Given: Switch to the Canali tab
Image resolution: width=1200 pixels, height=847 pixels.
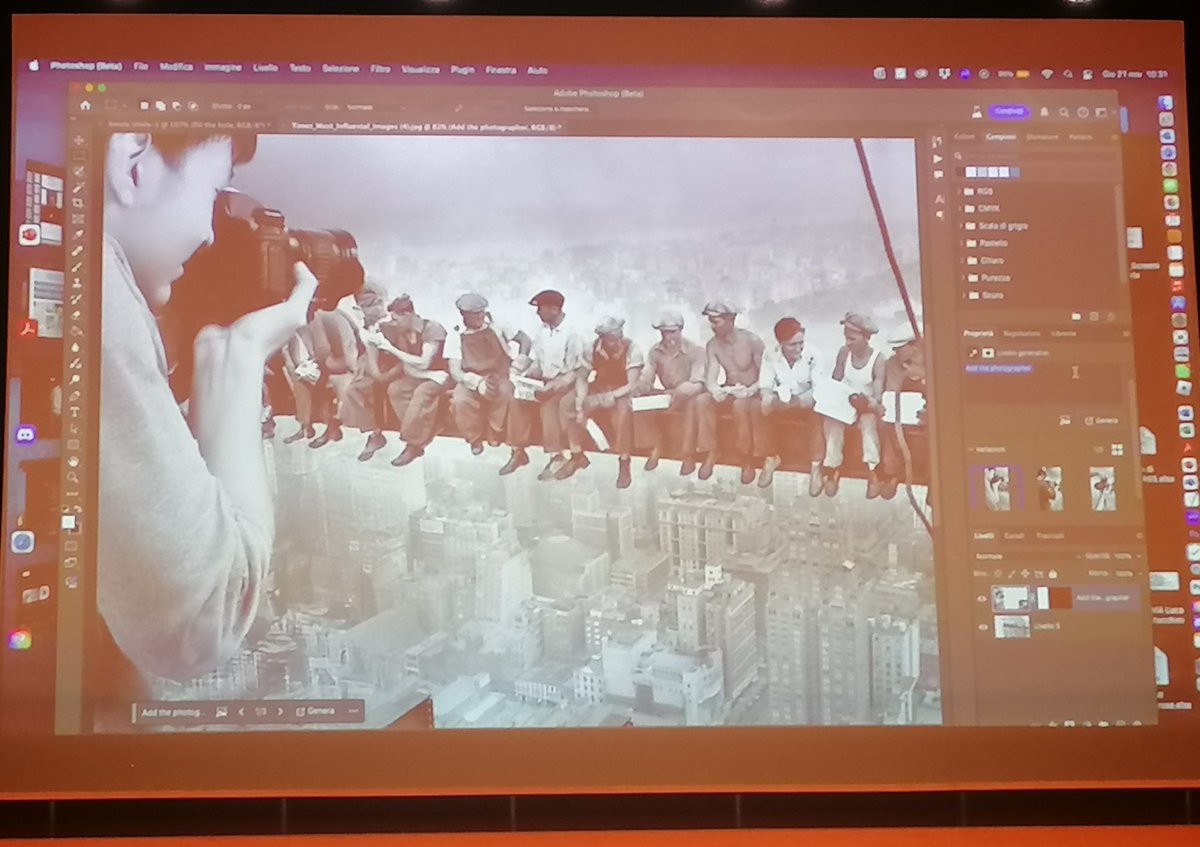Looking at the screenshot, I should click(1014, 536).
